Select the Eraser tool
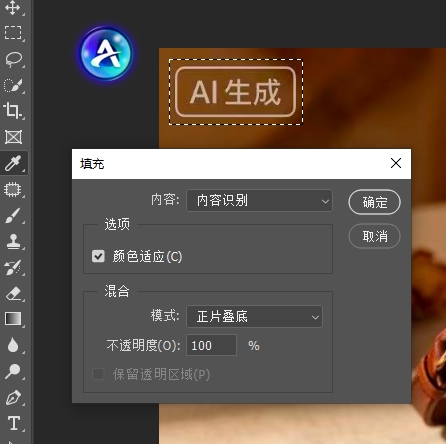446x444 pixels. point(13,294)
